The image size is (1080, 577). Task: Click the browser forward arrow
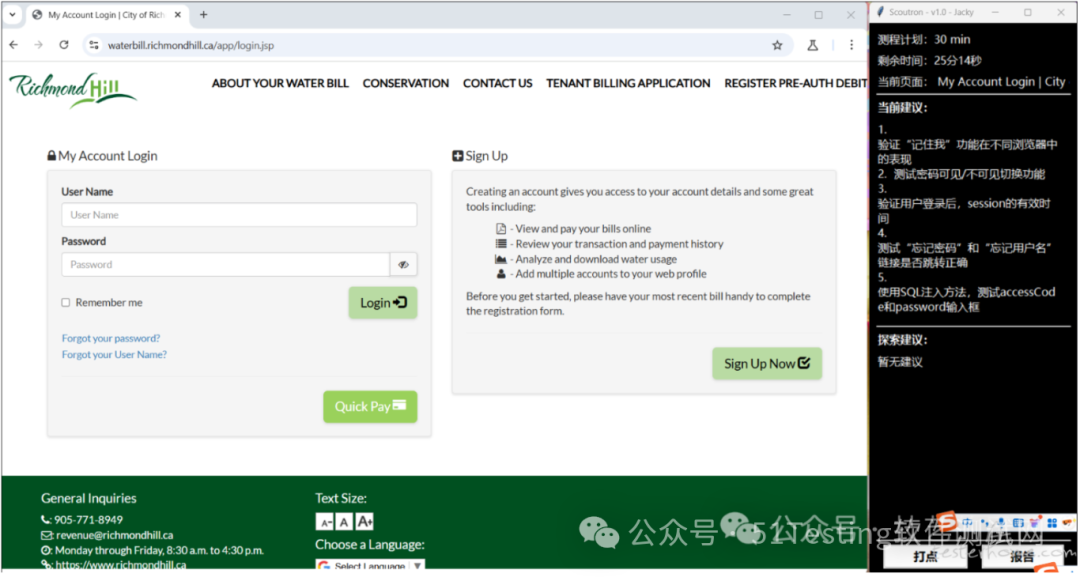tap(39, 45)
